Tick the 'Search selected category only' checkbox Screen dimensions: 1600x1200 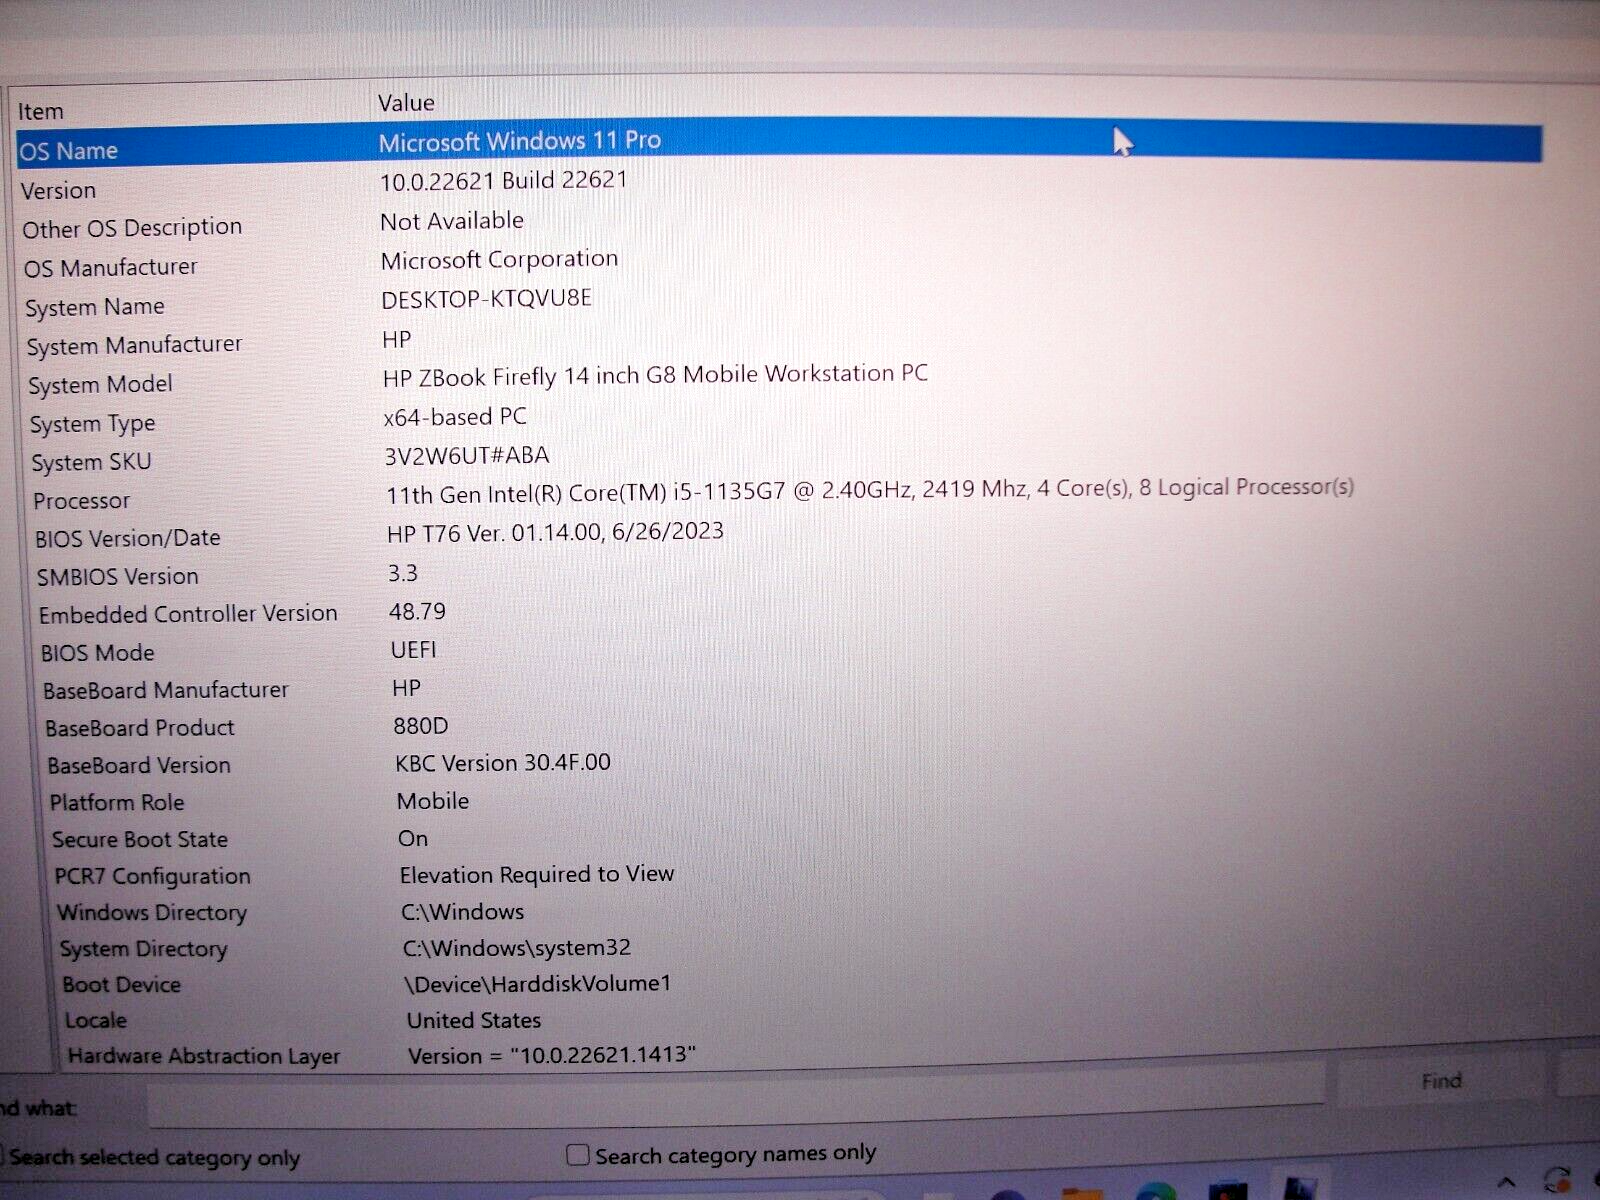point(2,1157)
